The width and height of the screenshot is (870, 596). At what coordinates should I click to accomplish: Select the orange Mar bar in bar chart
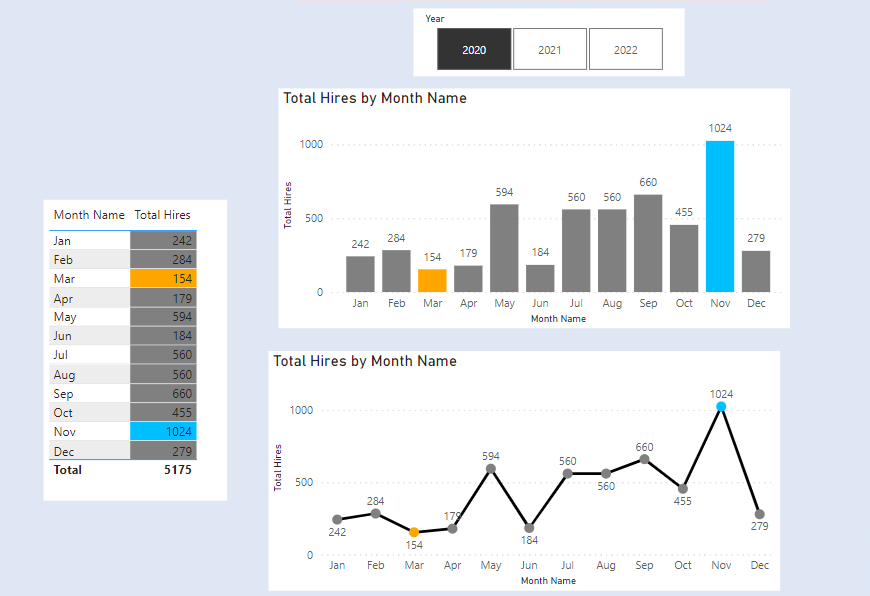click(432, 281)
